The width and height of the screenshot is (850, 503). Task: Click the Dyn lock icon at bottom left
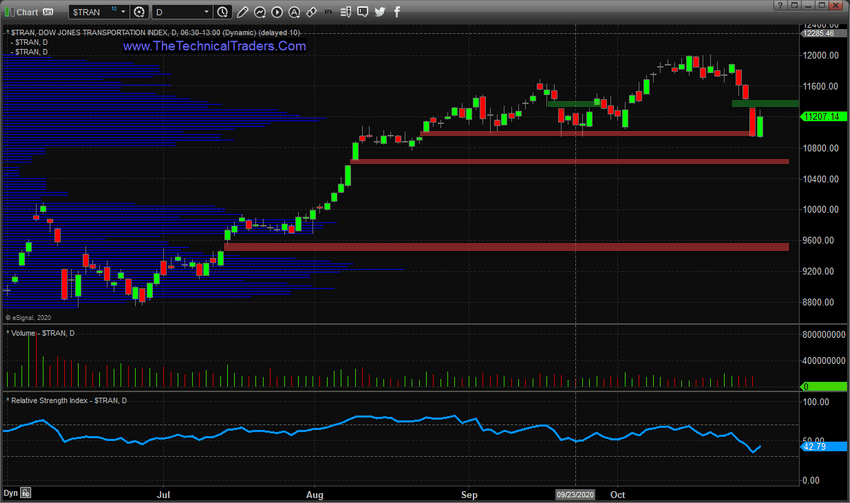(25, 493)
